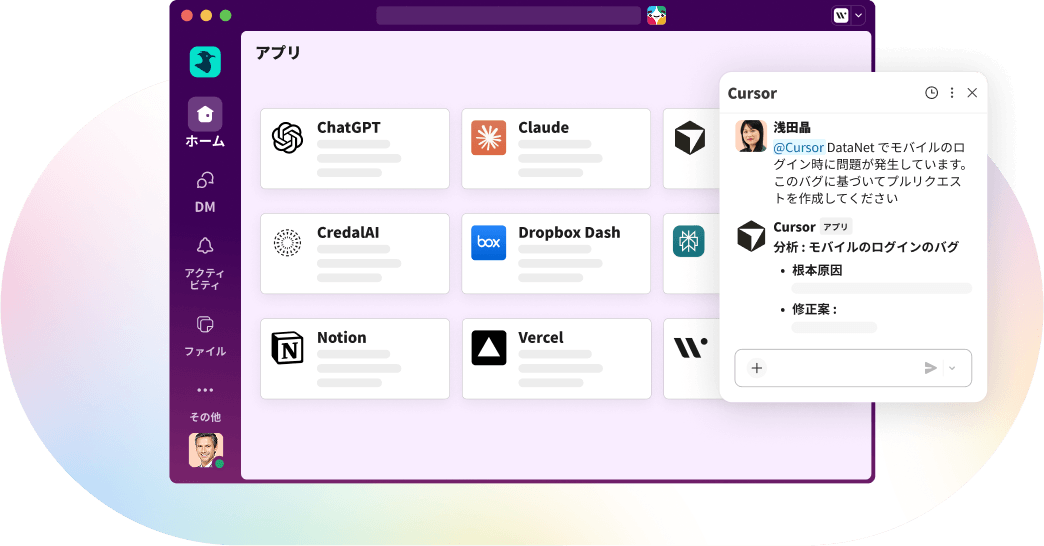Screen dimensions: 1044x546
Task: Open アクティビティ bell icon
Action: pyautogui.click(x=205, y=246)
